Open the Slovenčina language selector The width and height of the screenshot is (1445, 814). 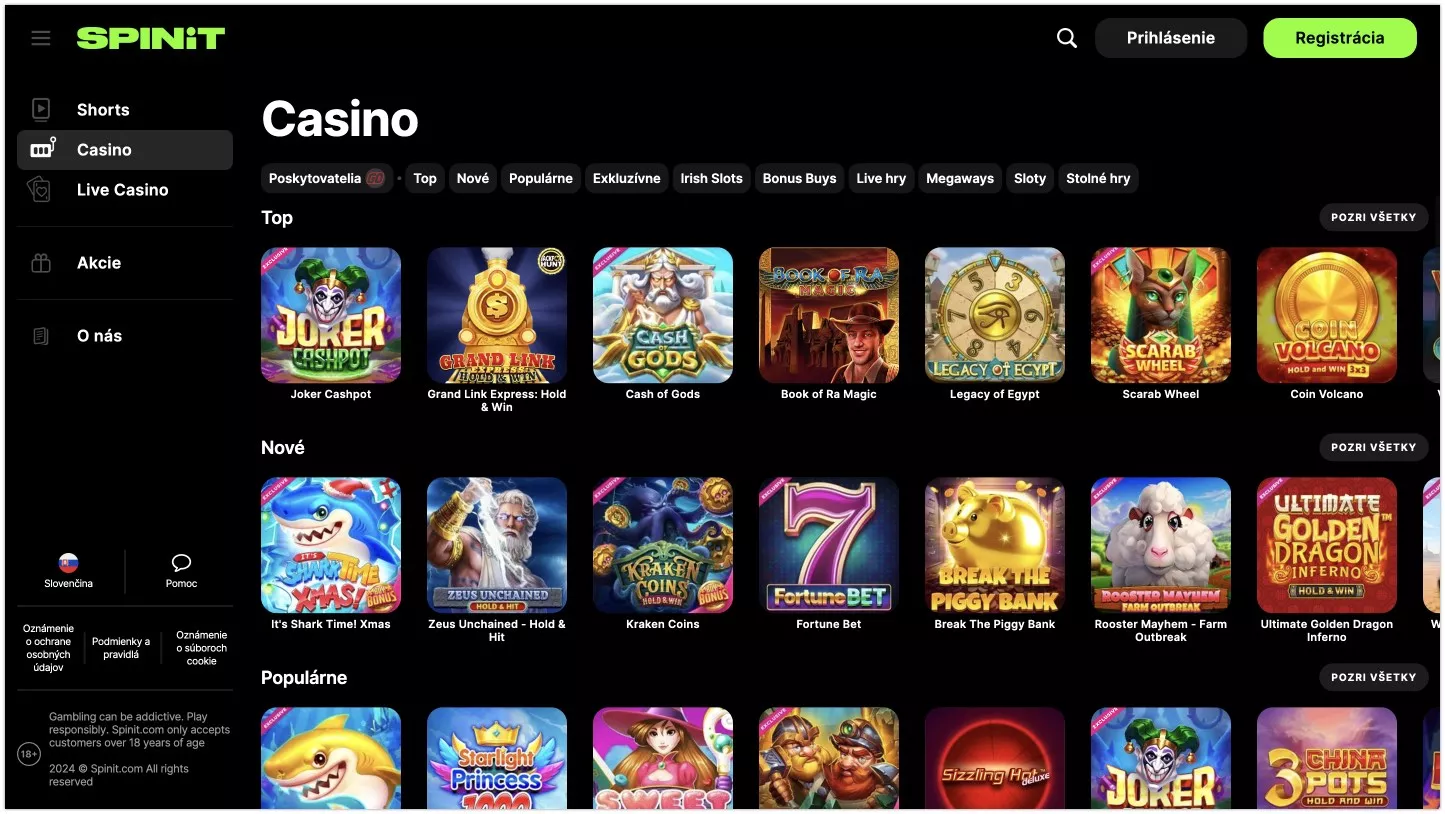(68, 571)
